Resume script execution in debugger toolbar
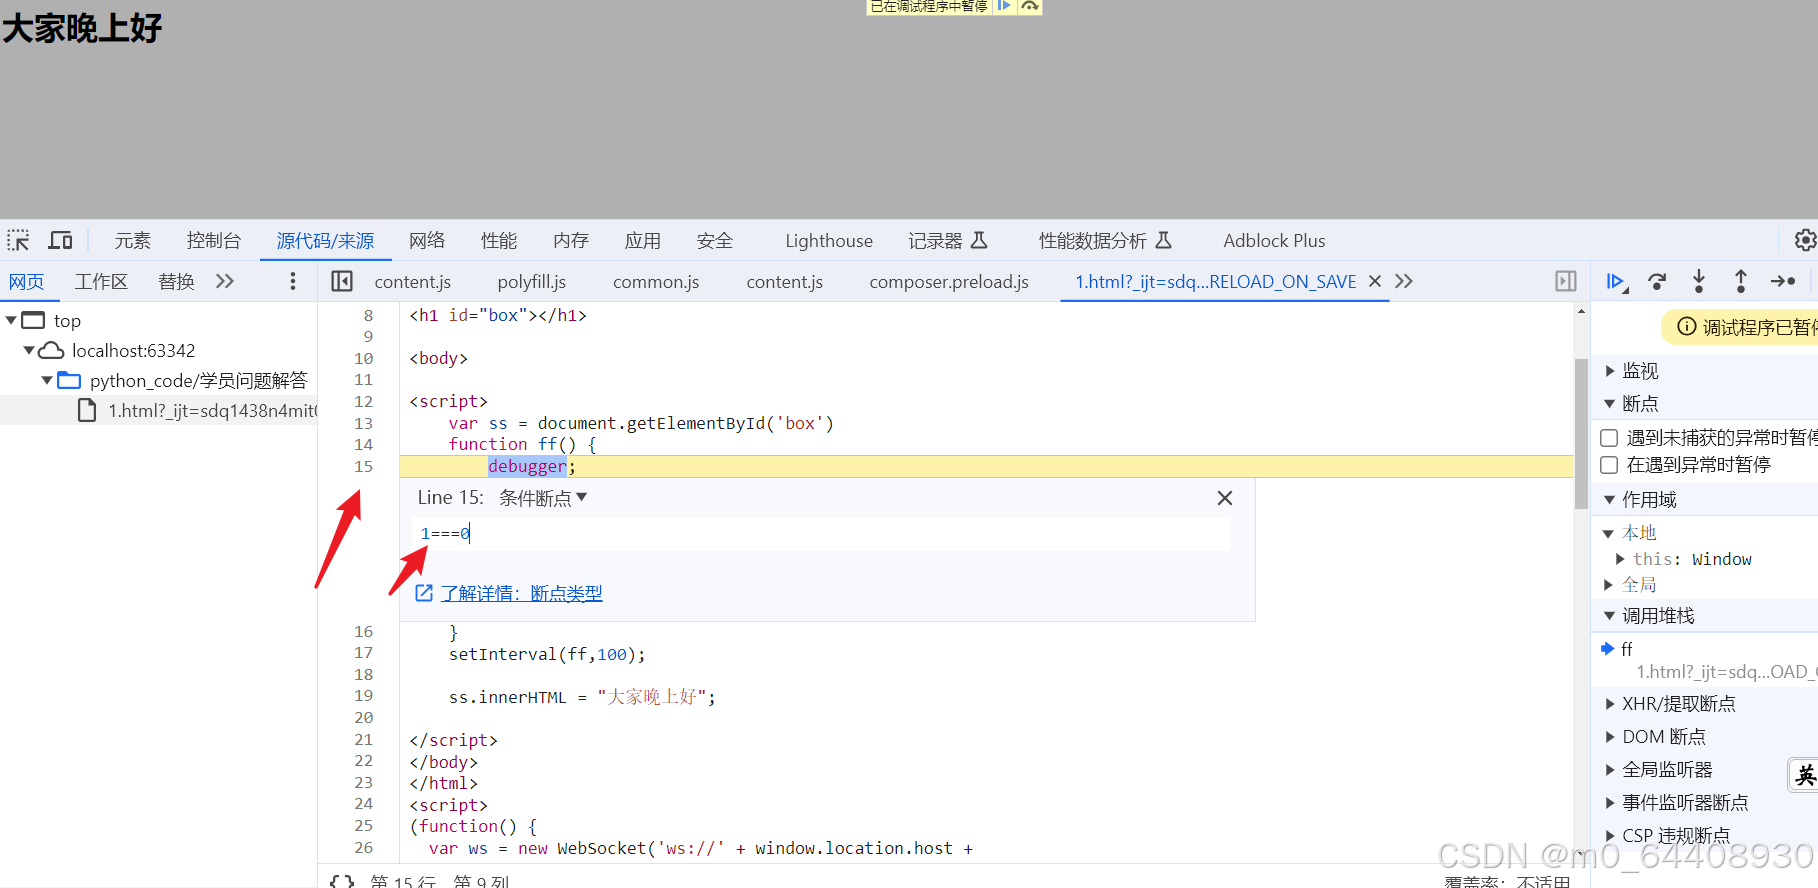The height and width of the screenshot is (888, 1818). coord(1616,281)
